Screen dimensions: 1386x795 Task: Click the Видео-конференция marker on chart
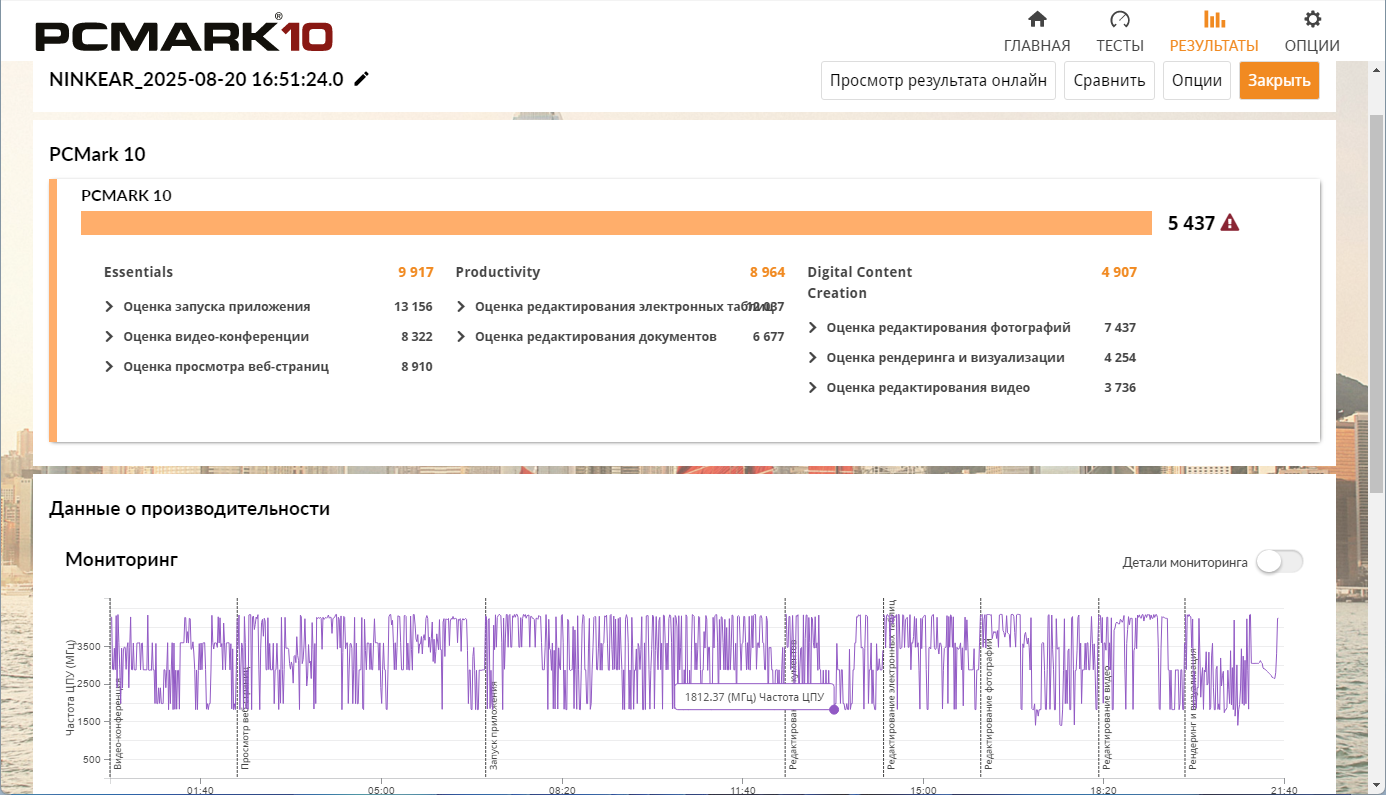(117, 722)
